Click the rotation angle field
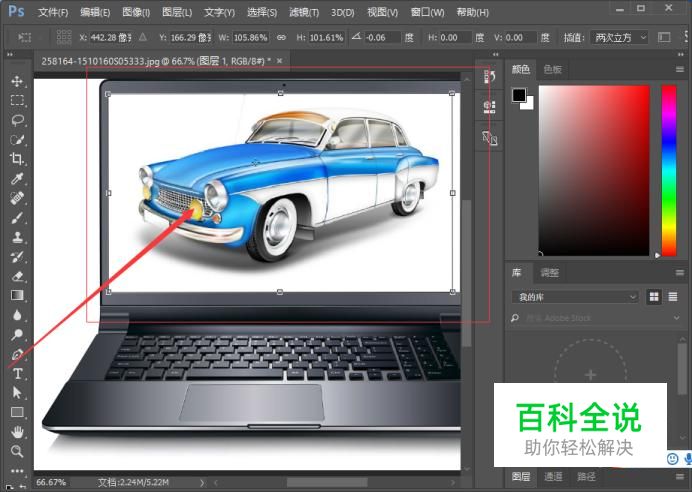This screenshot has width=692, height=492. [382, 38]
